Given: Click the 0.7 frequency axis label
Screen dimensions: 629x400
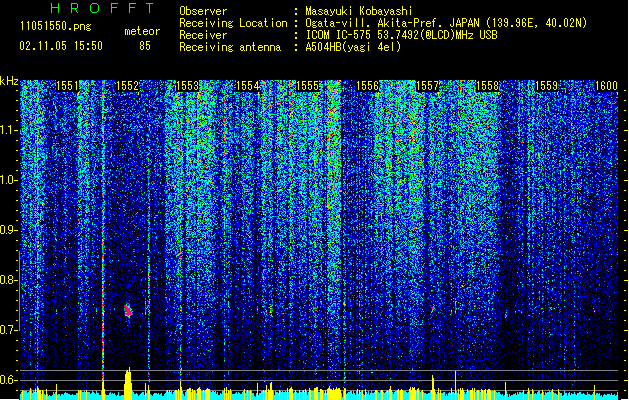Looking at the screenshot, I should coord(9,330).
